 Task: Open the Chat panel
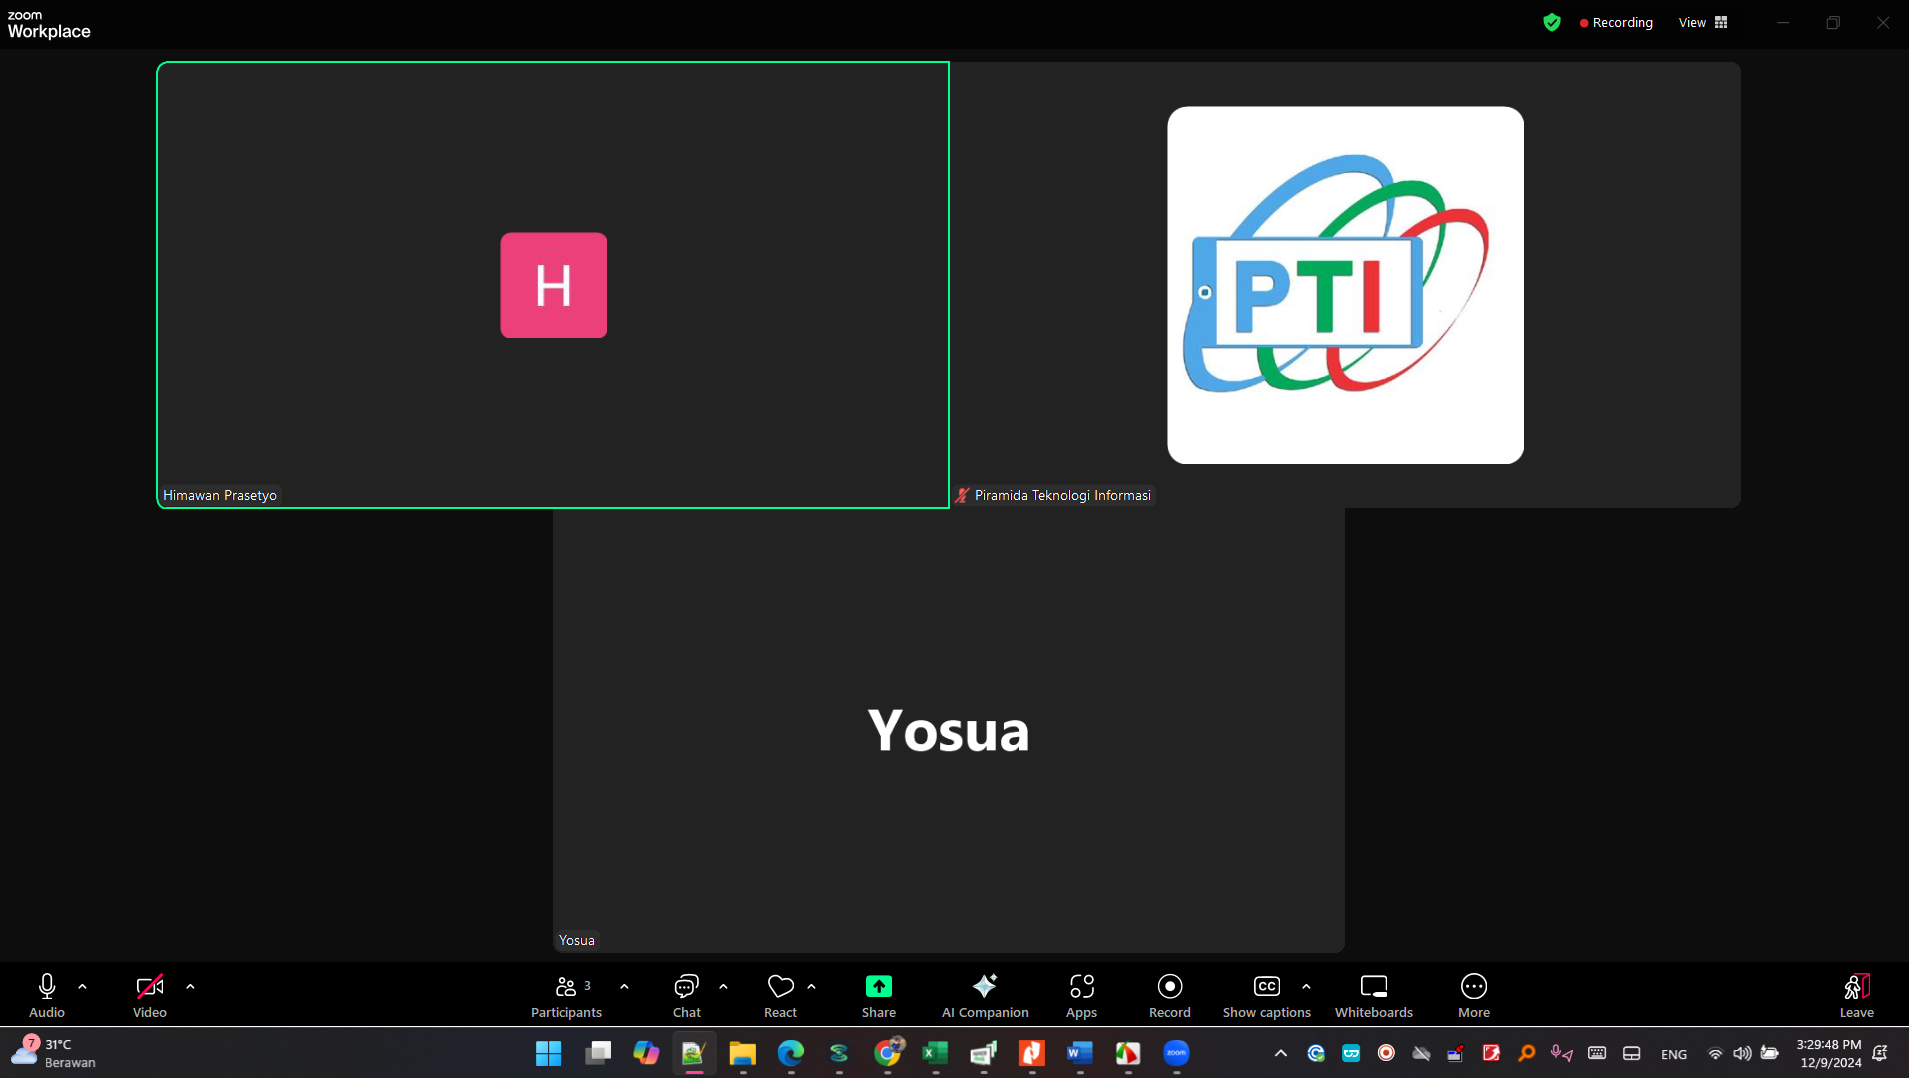(686, 995)
